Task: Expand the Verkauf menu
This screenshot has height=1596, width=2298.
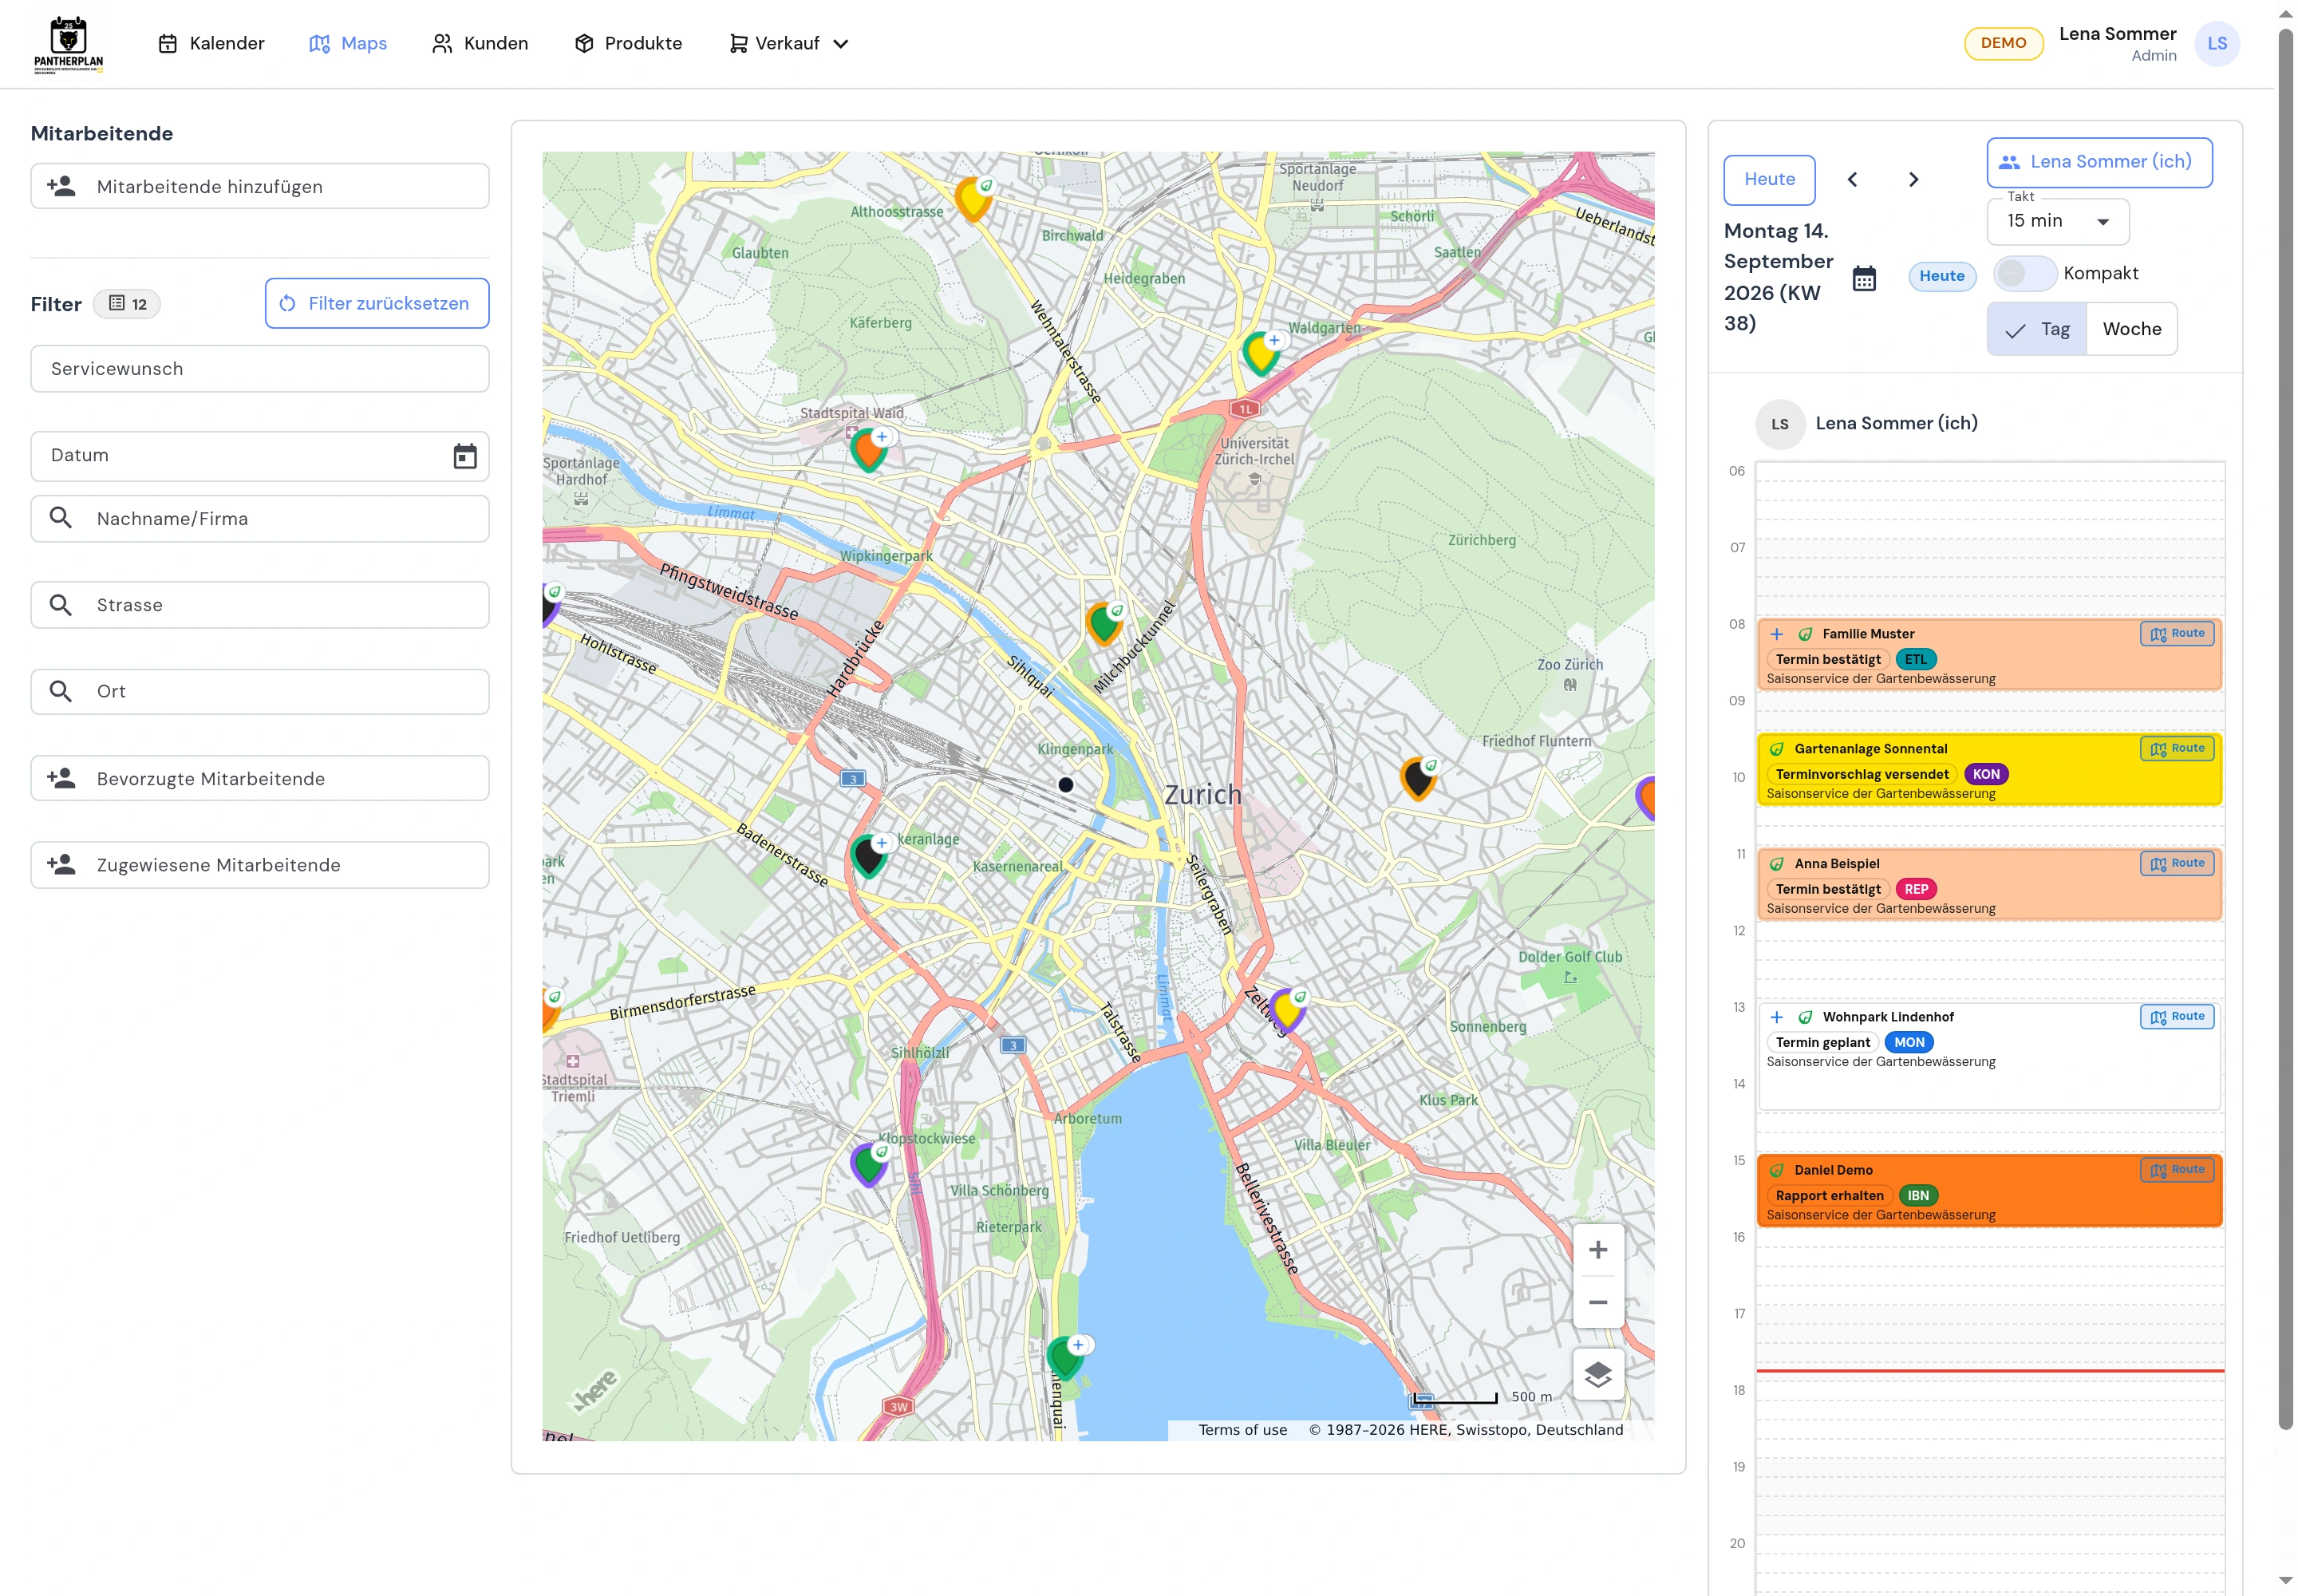Action: [x=788, y=44]
